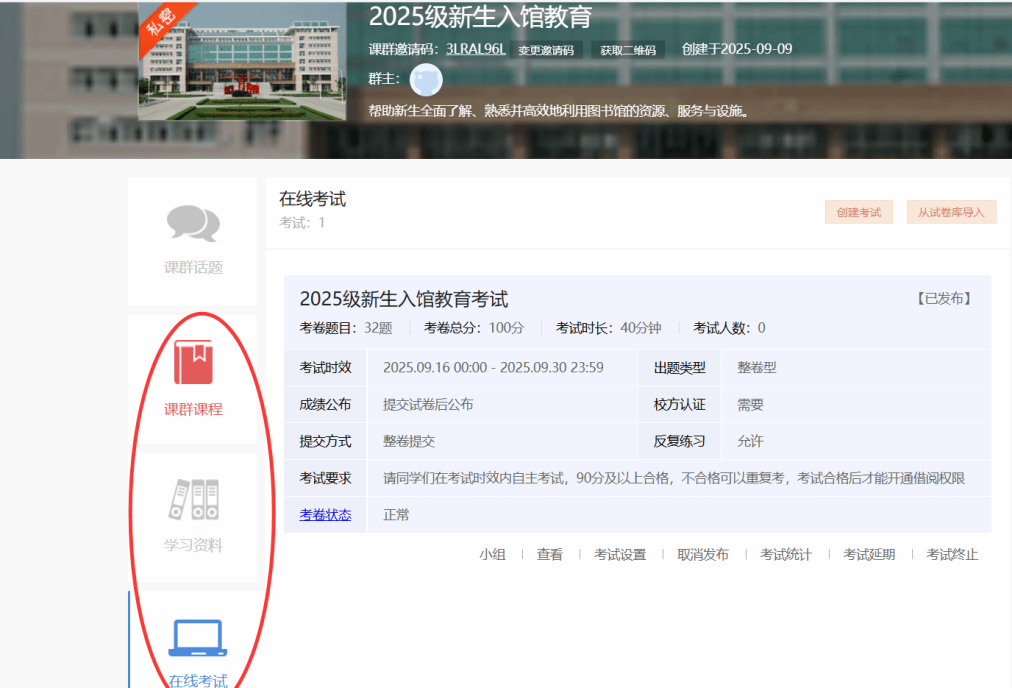Image resolution: width=1012 pixels, height=688 pixels.
Task: Click the 小组 action link
Action: coord(492,555)
